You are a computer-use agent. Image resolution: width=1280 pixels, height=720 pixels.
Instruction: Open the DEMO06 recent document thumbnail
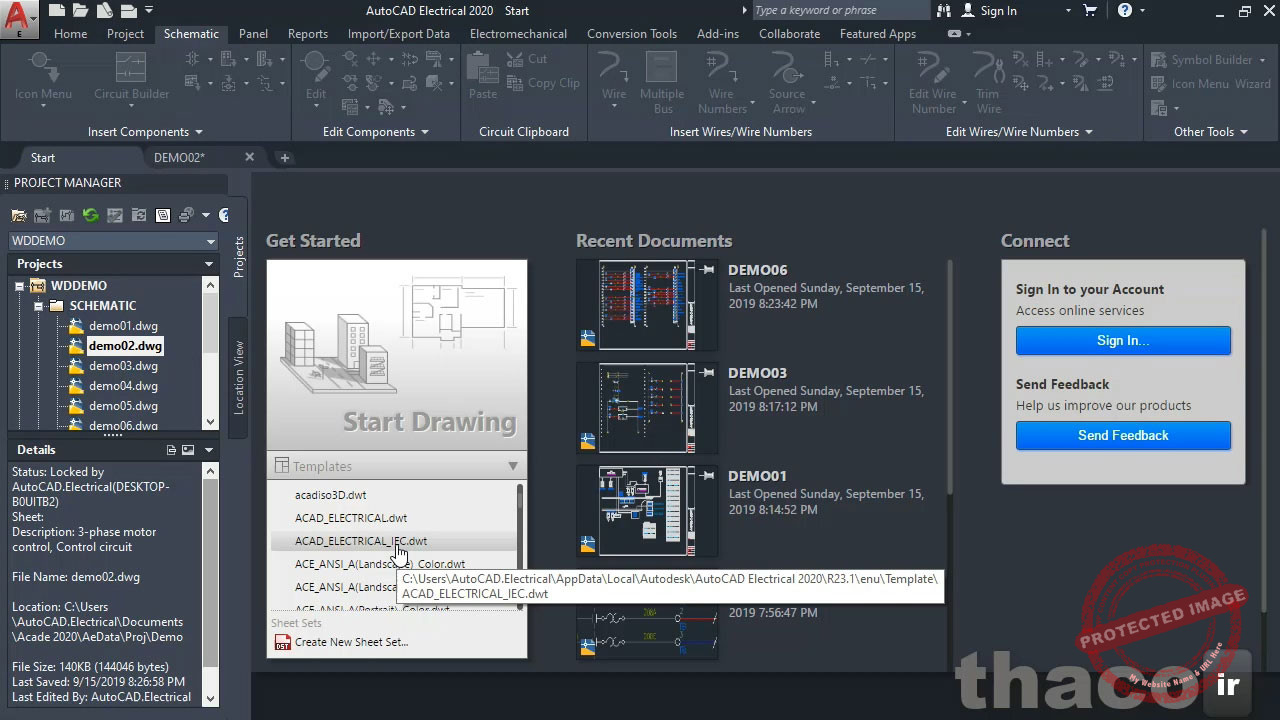(646, 304)
